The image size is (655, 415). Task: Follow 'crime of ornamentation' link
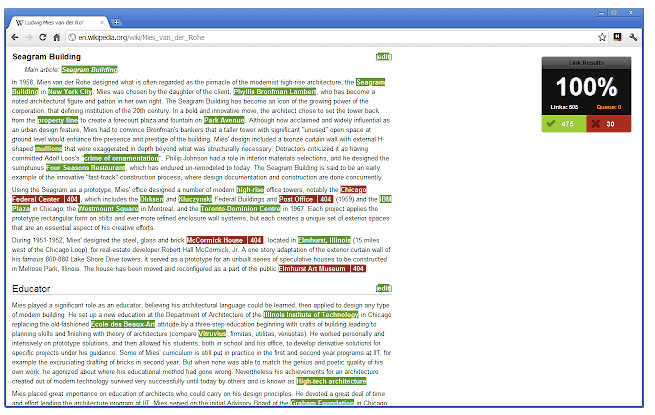(121, 158)
